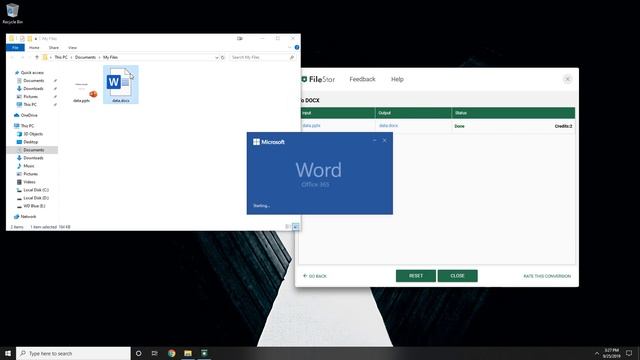Click the Output column header in FileStar

pos(413,113)
